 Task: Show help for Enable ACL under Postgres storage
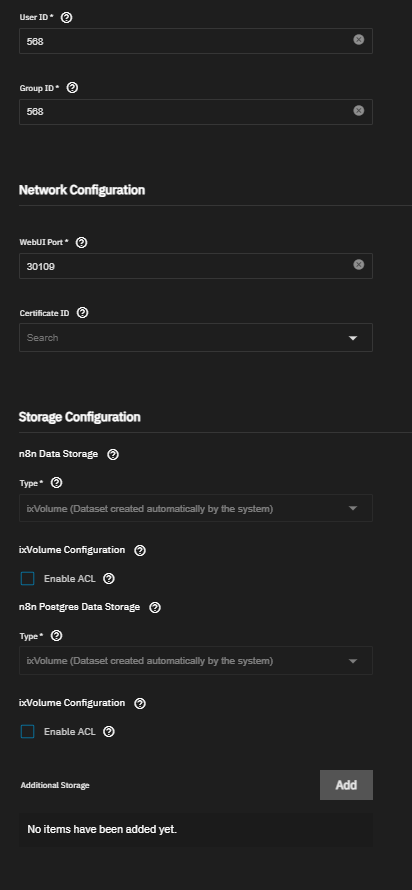pos(109,732)
